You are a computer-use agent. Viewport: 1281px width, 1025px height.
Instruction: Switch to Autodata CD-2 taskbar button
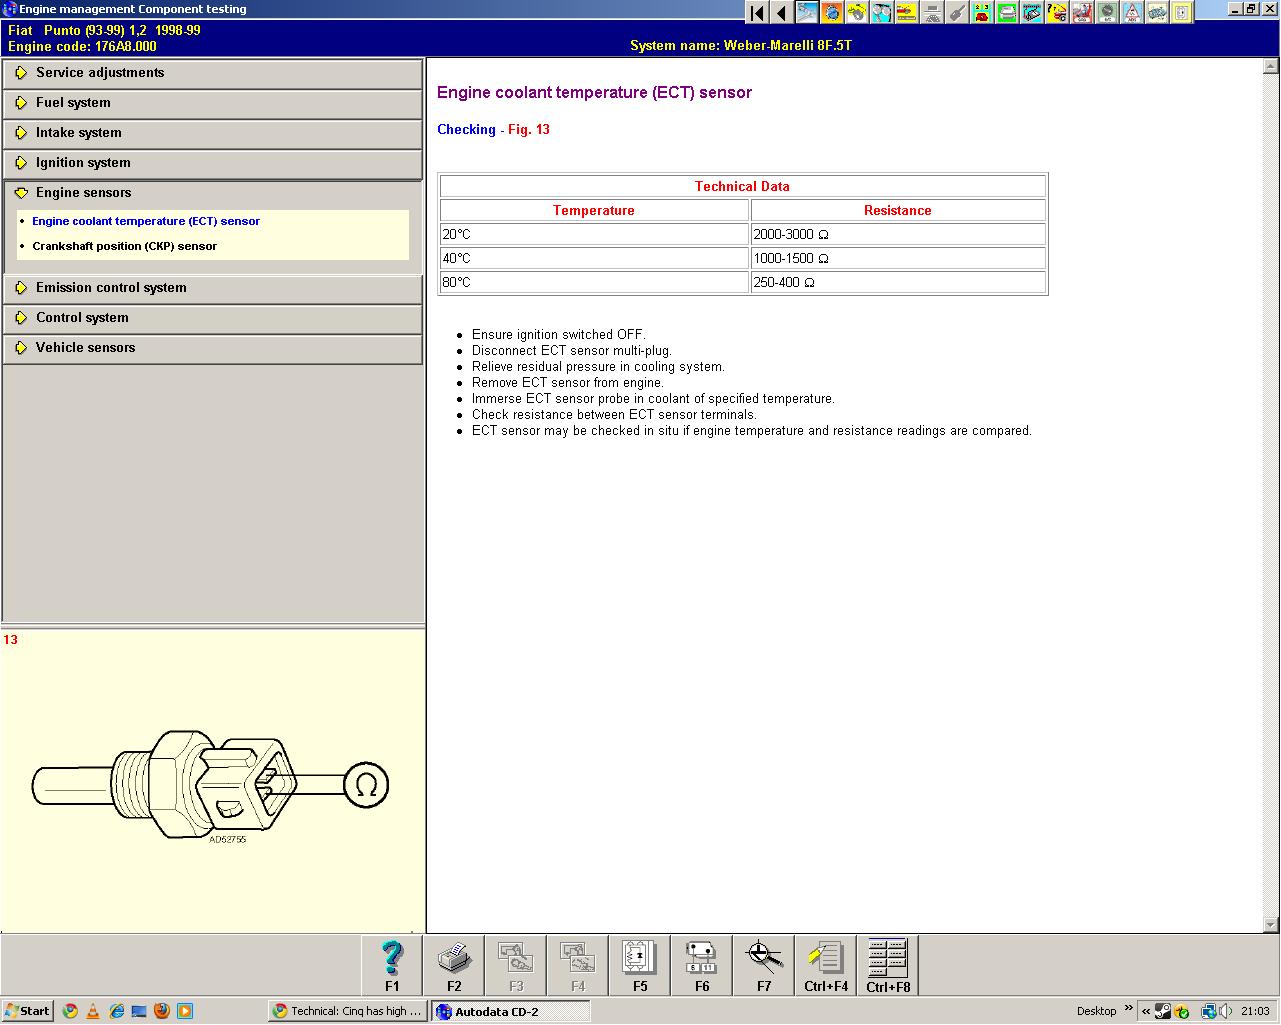pyautogui.click(x=510, y=1011)
